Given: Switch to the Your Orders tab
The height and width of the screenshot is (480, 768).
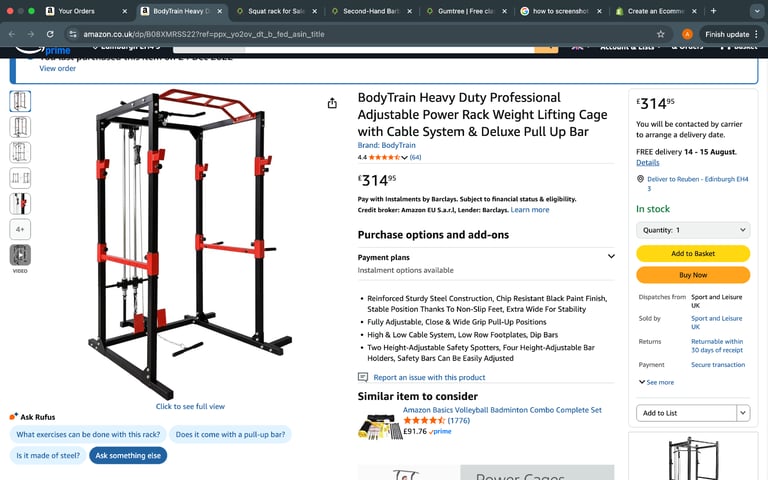Looking at the screenshot, I should (x=86, y=11).
